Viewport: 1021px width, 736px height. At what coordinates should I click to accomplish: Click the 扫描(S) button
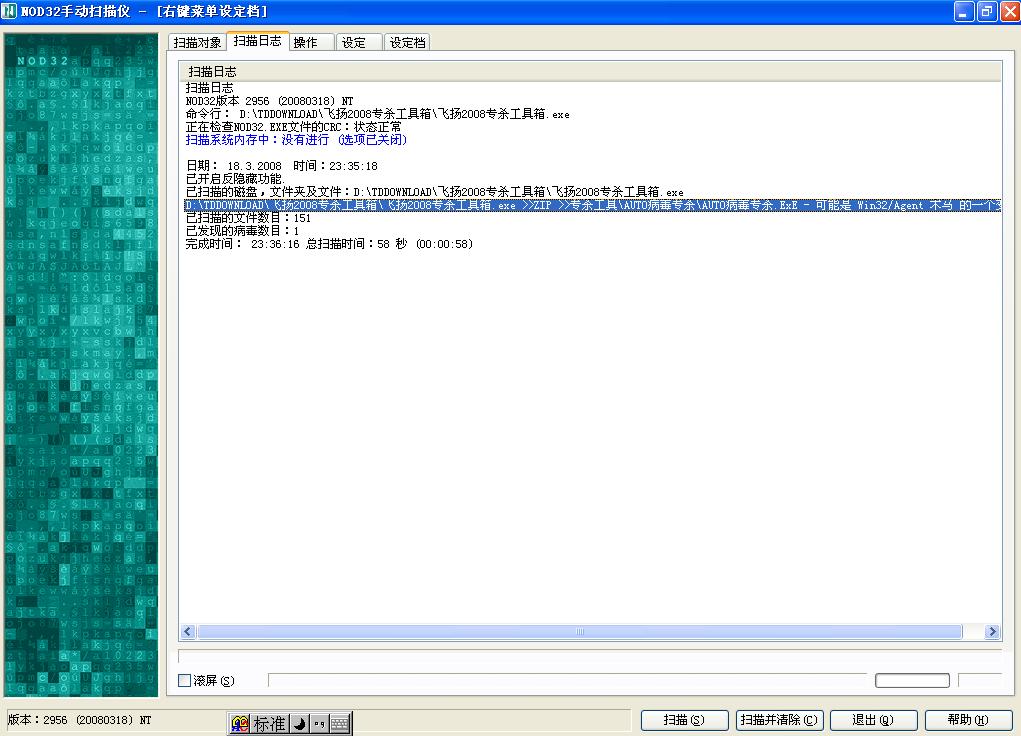click(x=684, y=720)
